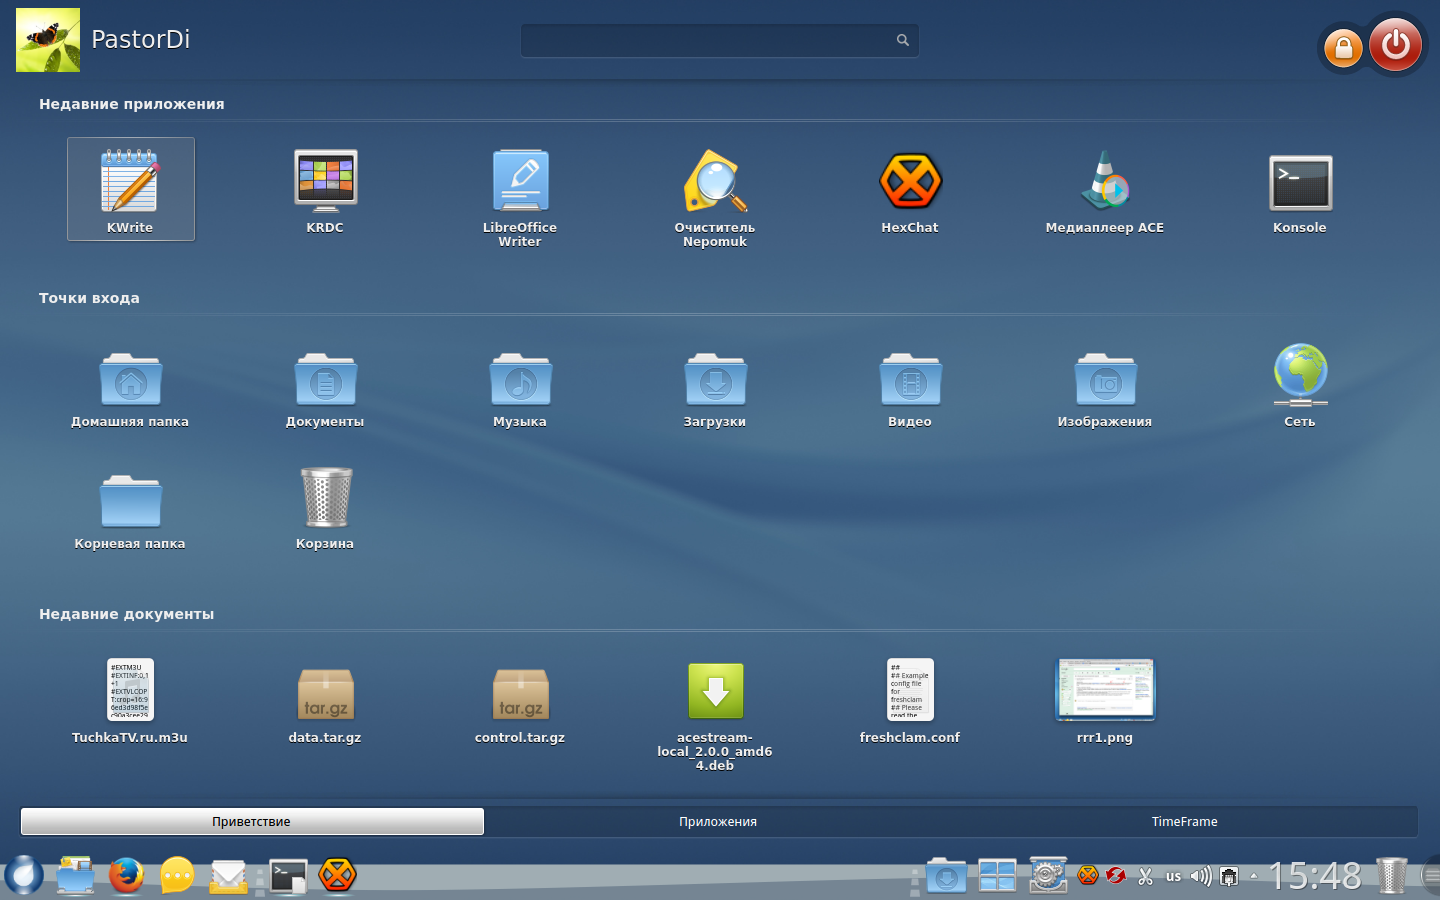
Task: Click the PastorDi user avatar
Action: click(48, 40)
